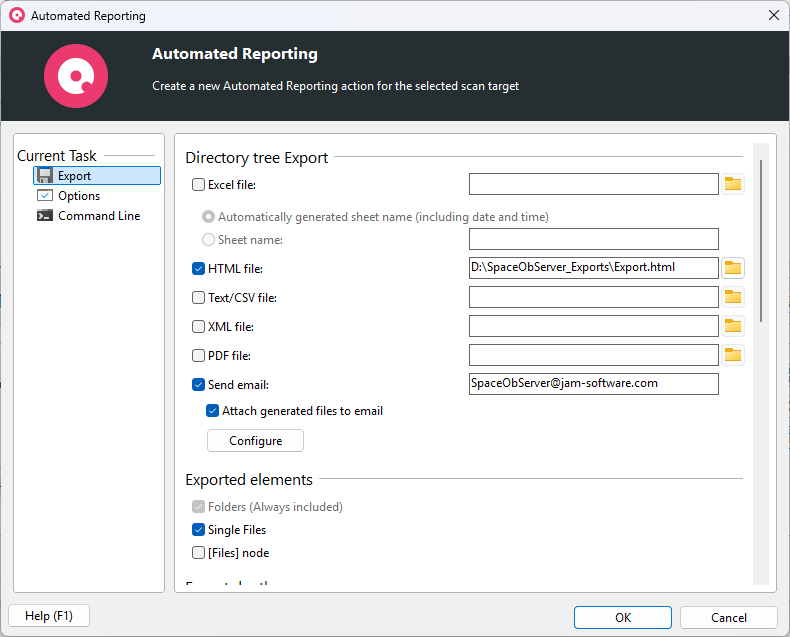Click browse folder icon for Excel file

tap(733, 184)
